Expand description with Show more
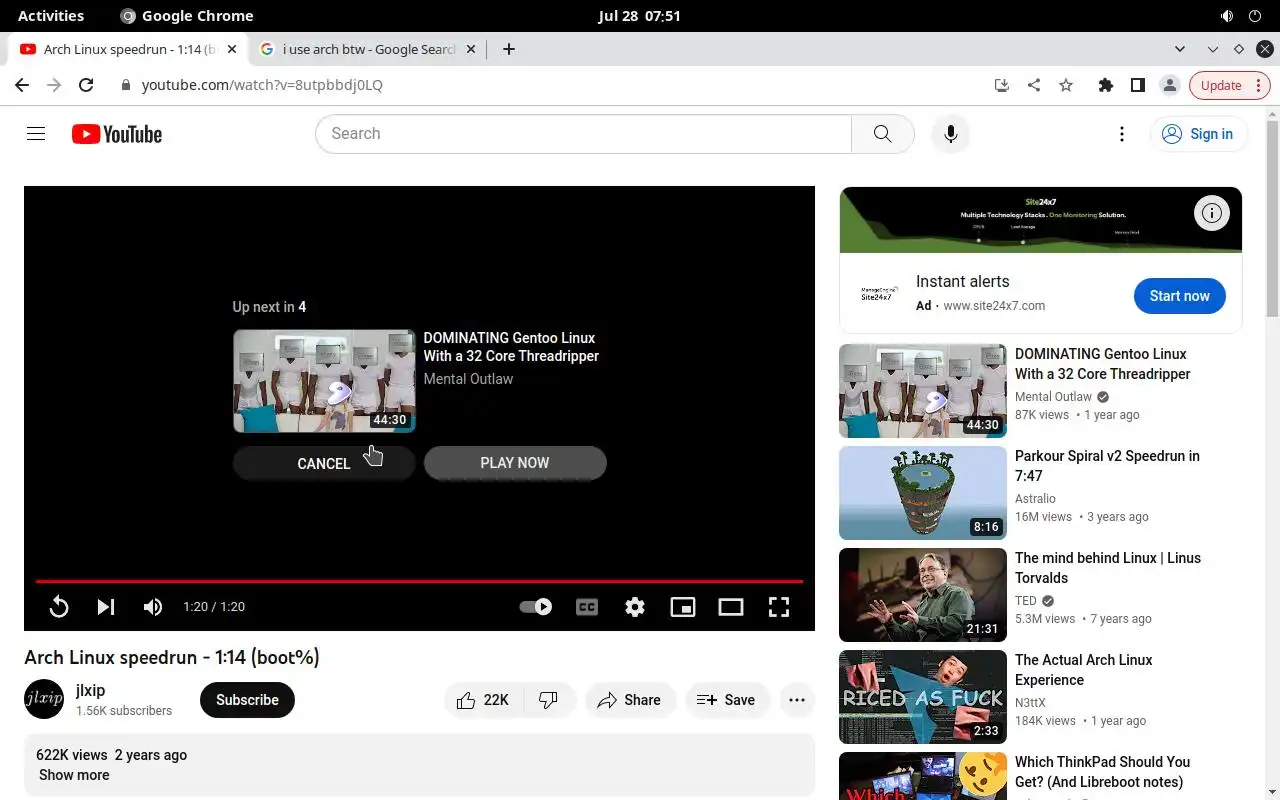Screen dimensions: 1280x800 point(74,775)
